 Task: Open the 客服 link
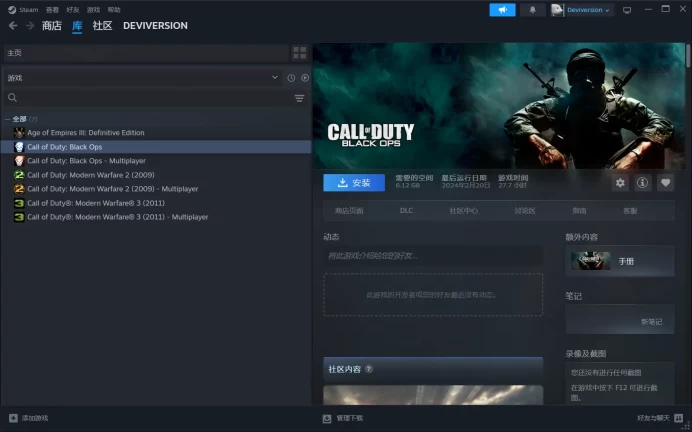630,211
